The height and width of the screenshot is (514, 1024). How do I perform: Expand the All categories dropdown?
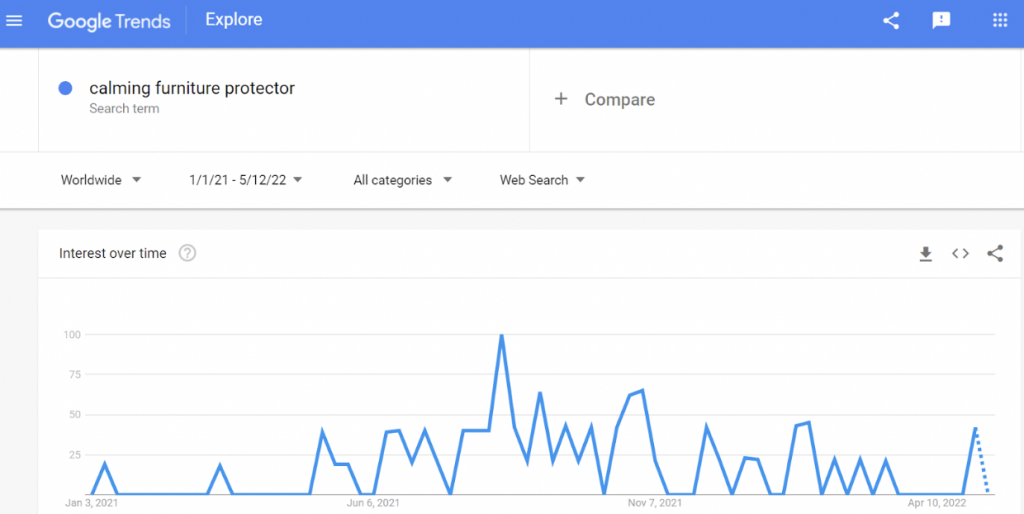(402, 180)
